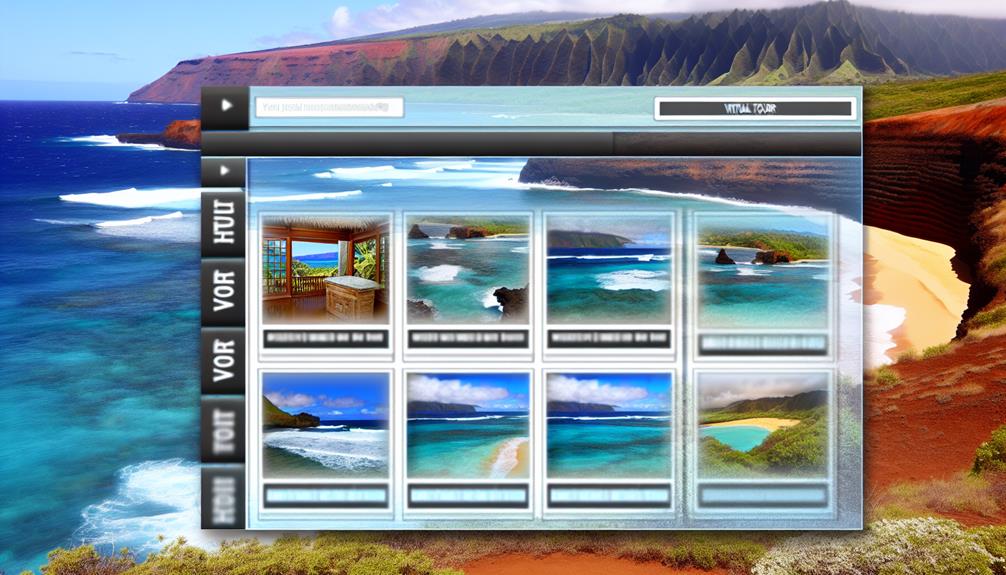Open the cloudy turquoise bay thumbnail without a beach
The width and height of the screenshot is (1006, 575).
pos(608,425)
